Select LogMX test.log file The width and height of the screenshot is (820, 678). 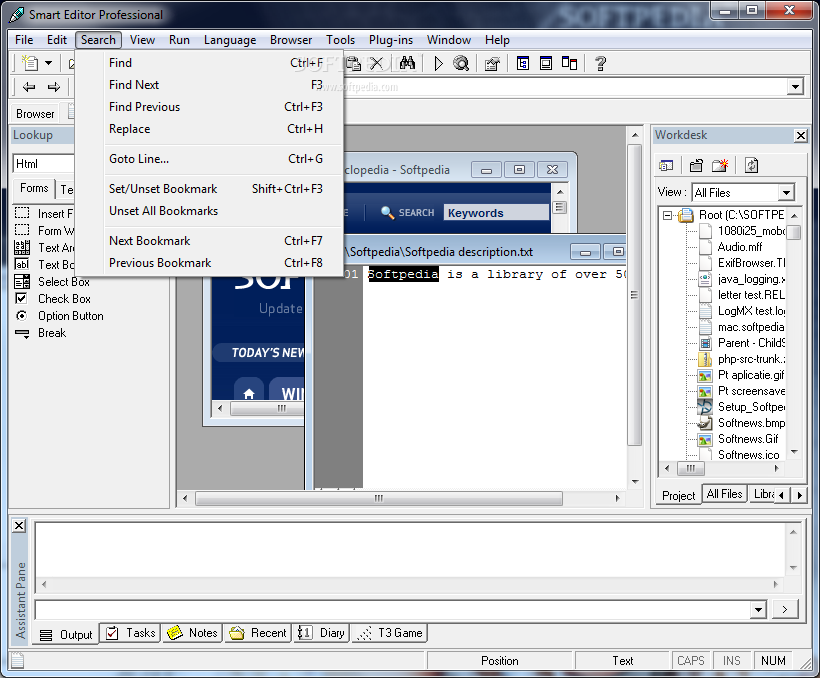point(751,311)
